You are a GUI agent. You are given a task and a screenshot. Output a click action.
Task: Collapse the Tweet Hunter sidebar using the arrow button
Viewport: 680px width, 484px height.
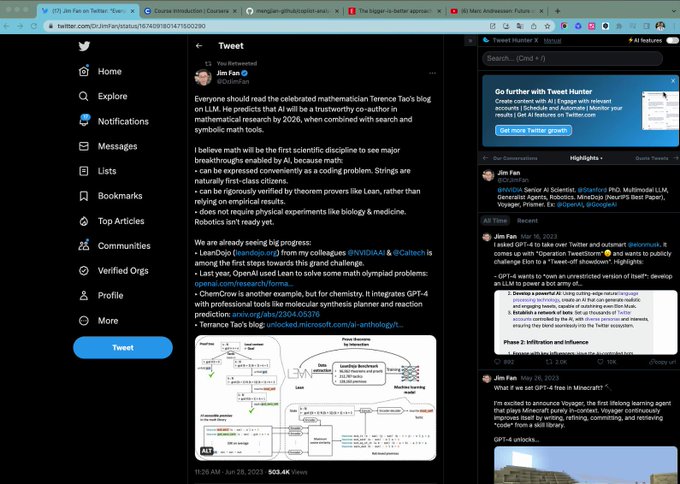click(x=470, y=41)
